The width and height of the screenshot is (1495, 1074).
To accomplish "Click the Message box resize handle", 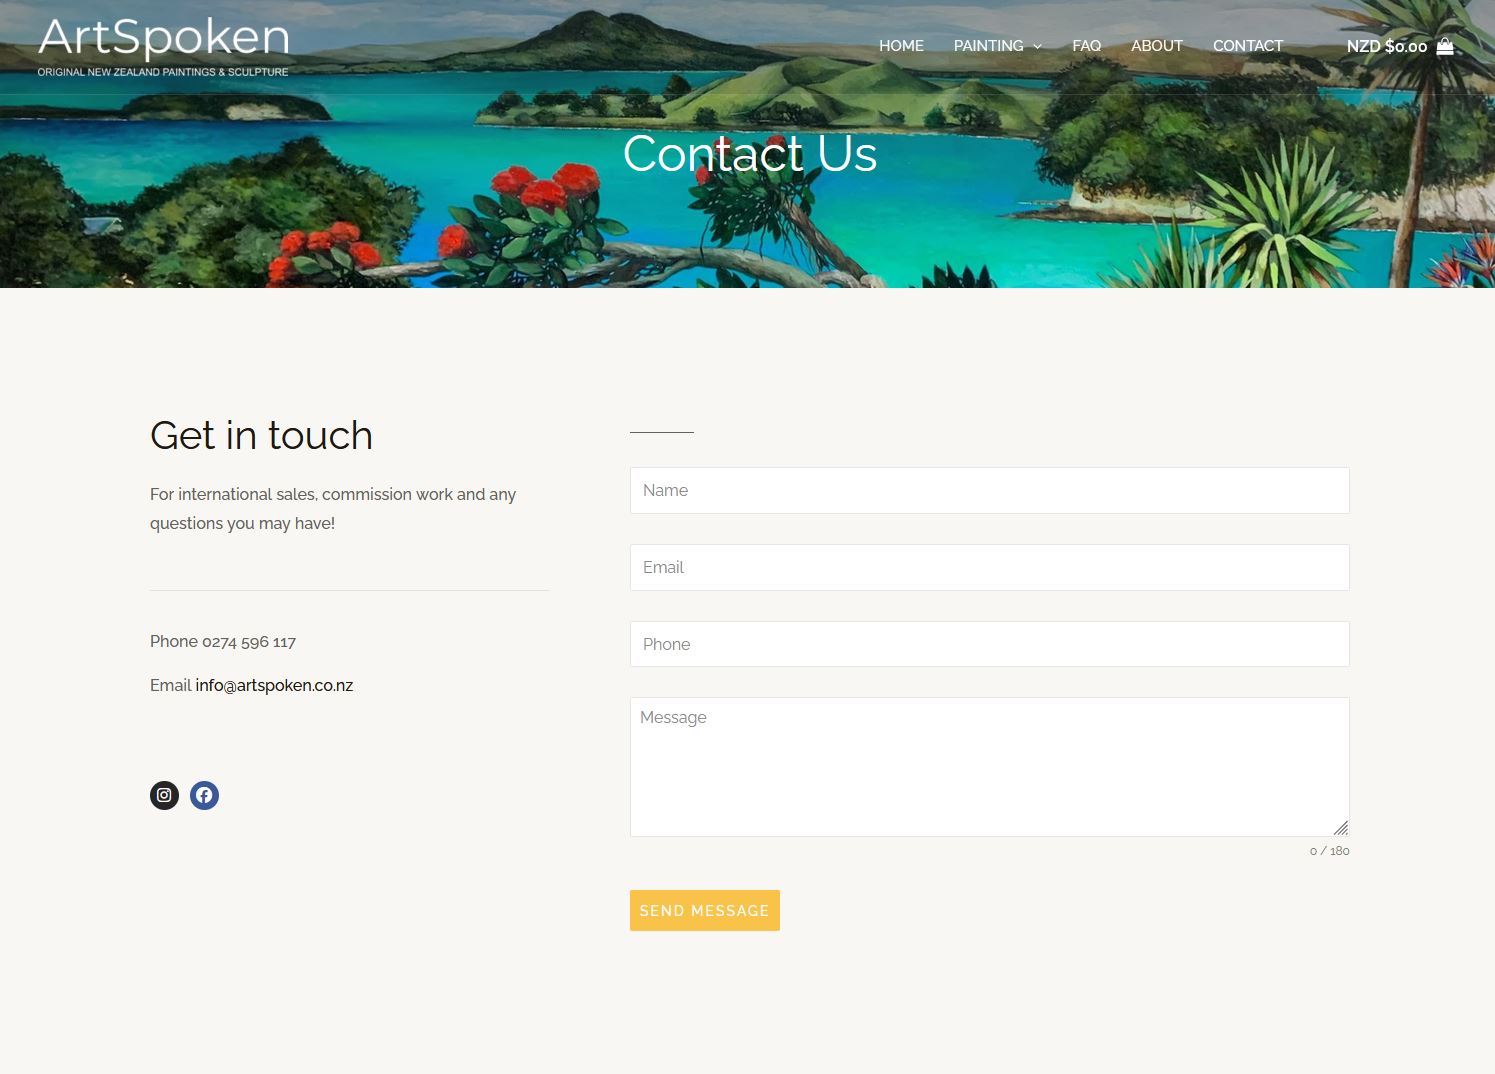I will pyautogui.click(x=1341, y=828).
